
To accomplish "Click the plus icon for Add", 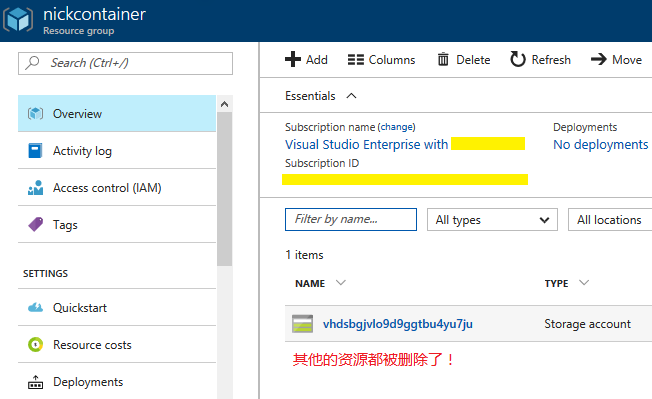I will tap(293, 59).
